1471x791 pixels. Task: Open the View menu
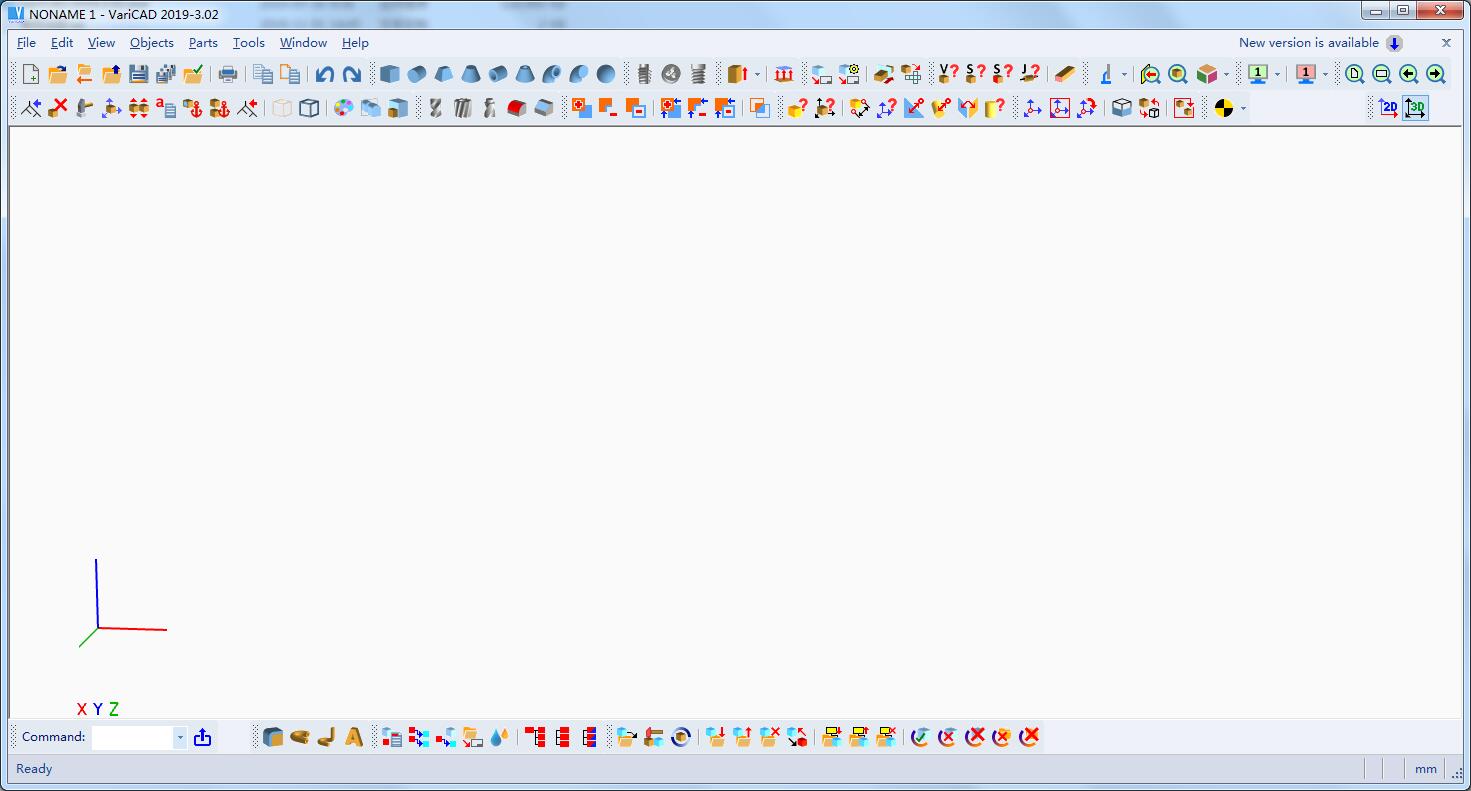point(101,43)
